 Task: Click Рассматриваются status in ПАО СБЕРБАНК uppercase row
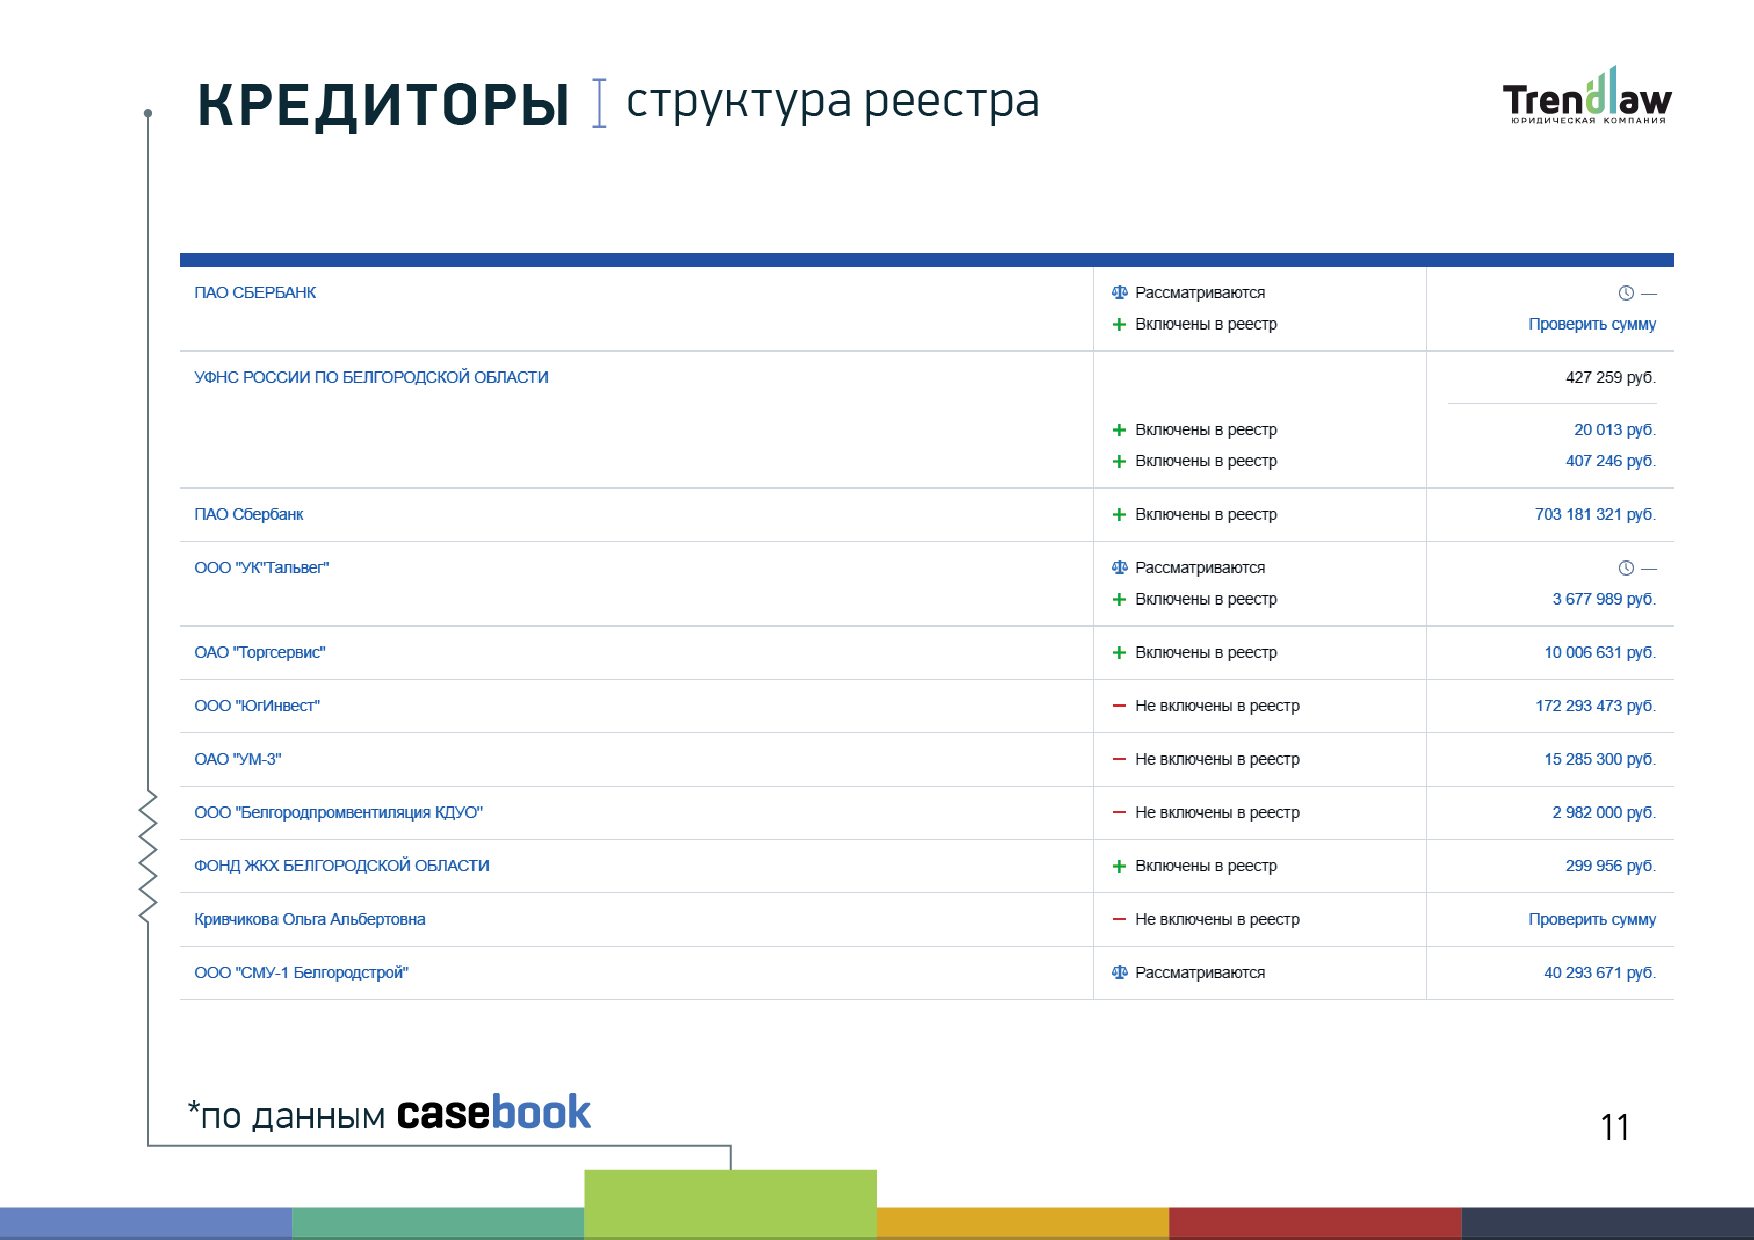point(1200,293)
